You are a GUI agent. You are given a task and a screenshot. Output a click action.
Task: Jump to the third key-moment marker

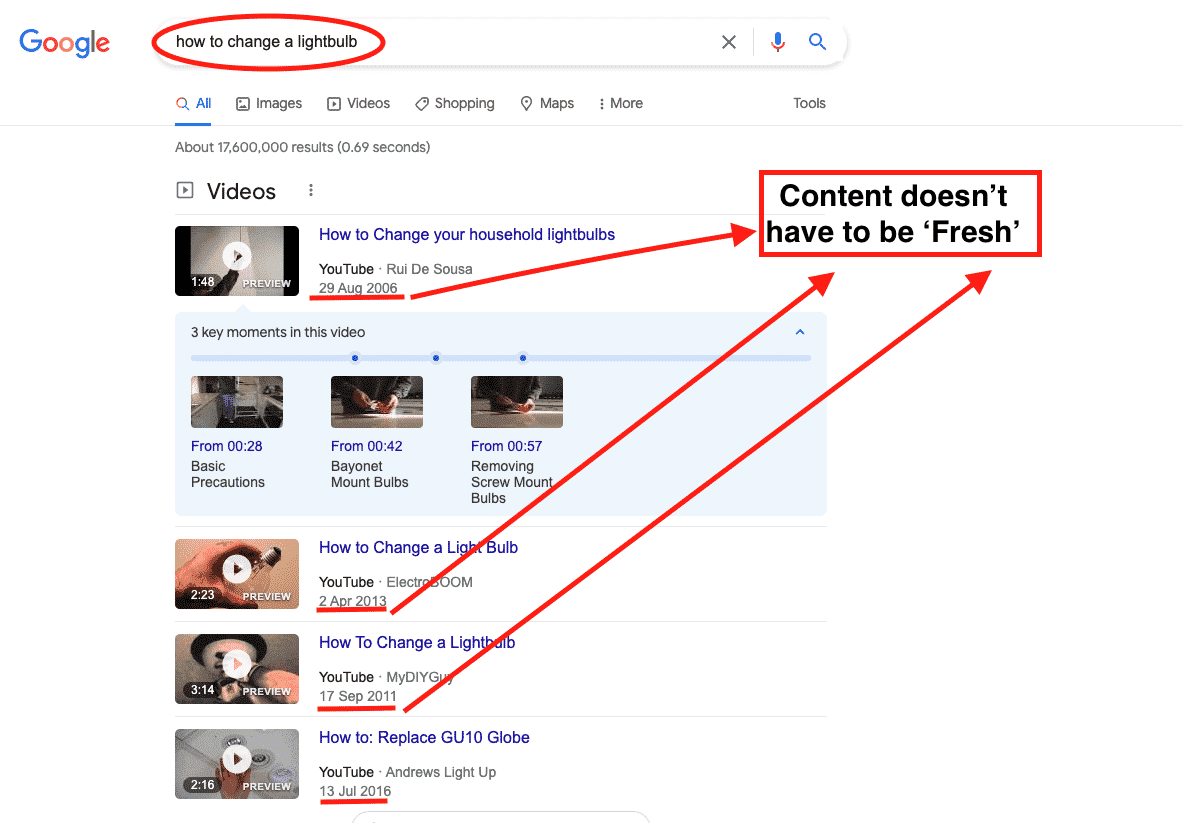click(x=523, y=358)
